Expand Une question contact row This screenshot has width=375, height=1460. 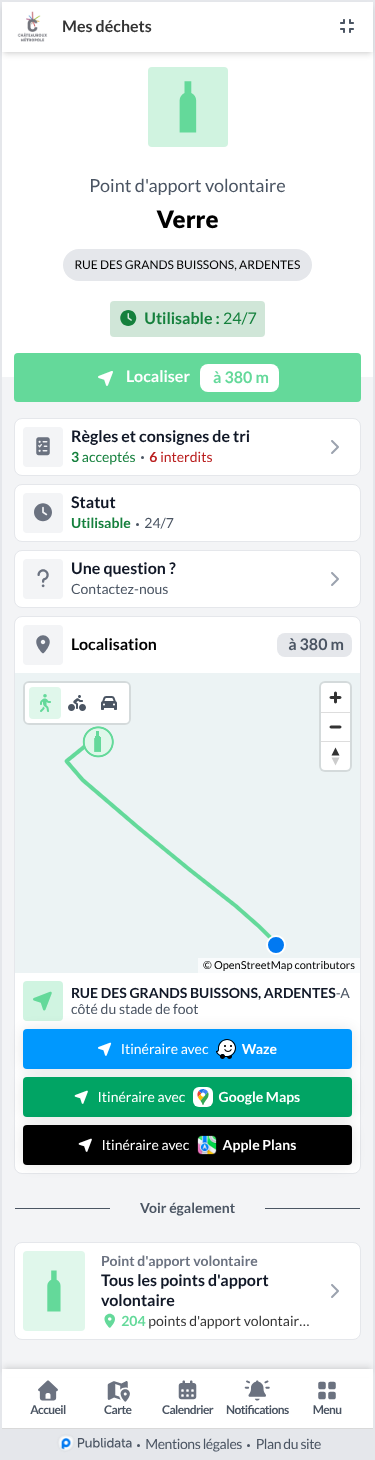click(x=187, y=579)
